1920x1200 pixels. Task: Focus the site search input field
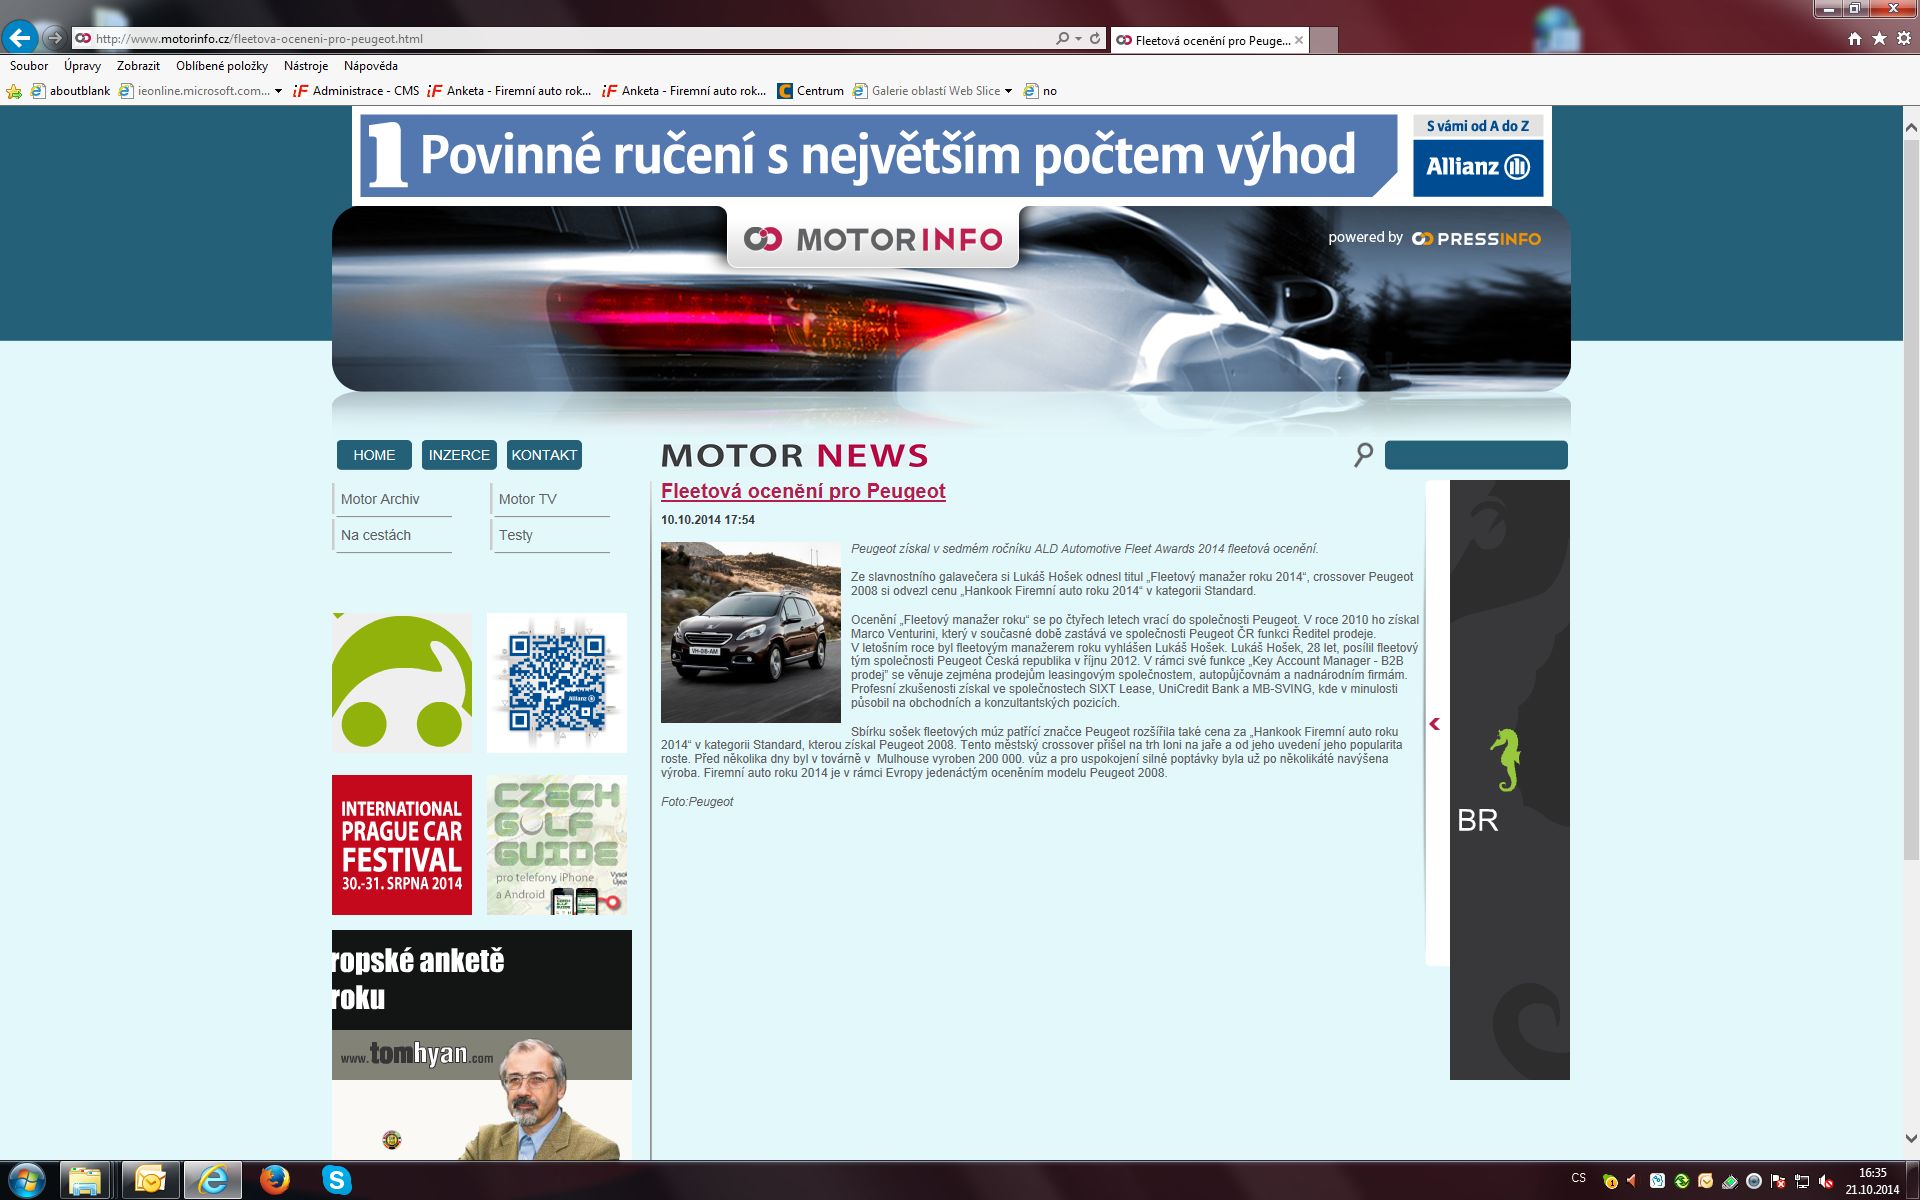tap(1476, 455)
